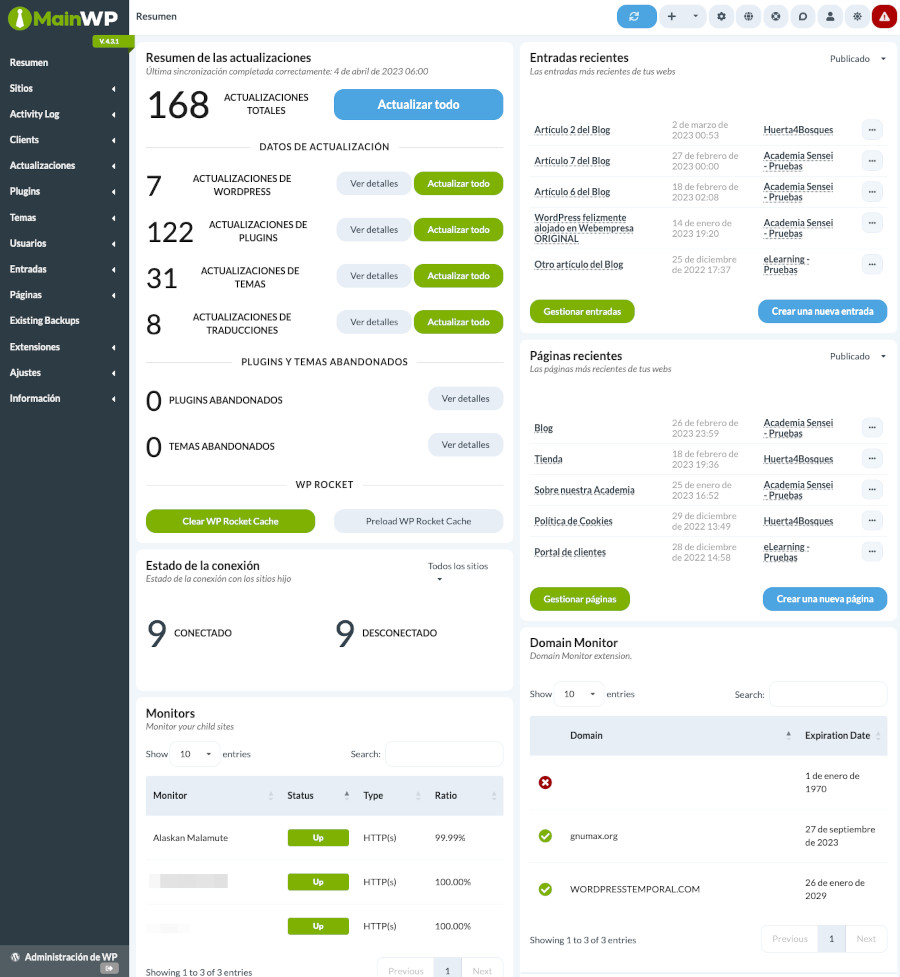The image size is (900, 977).
Task: Click Gestionar entradas button
Action: click(582, 312)
